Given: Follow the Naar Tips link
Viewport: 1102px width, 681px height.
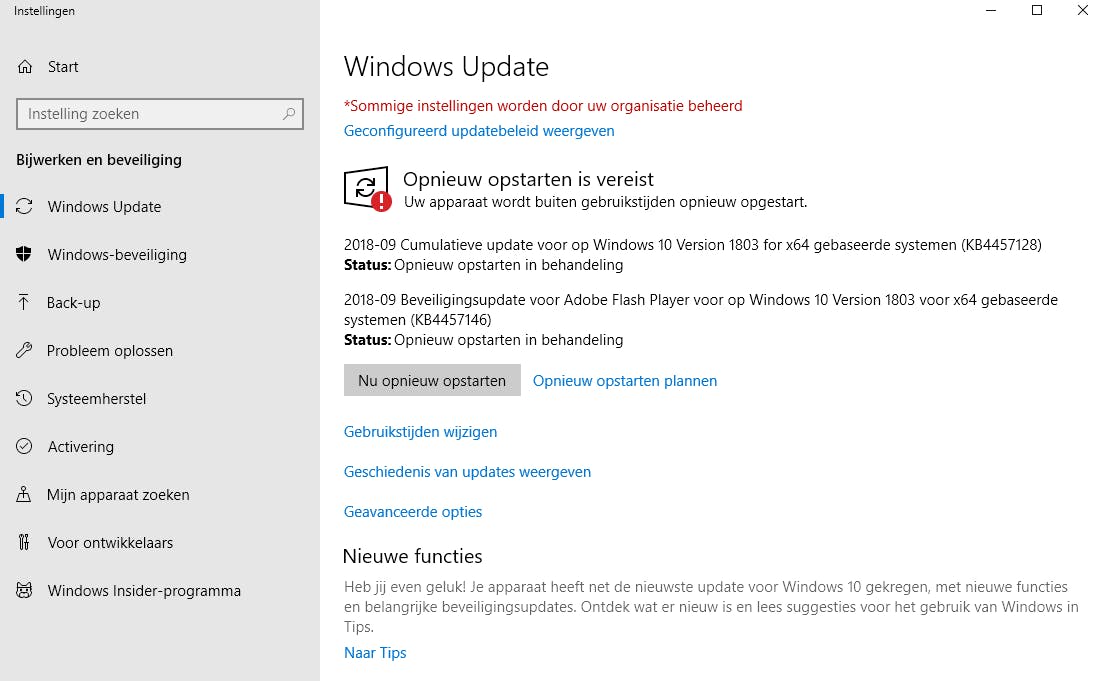Looking at the screenshot, I should (x=375, y=653).
